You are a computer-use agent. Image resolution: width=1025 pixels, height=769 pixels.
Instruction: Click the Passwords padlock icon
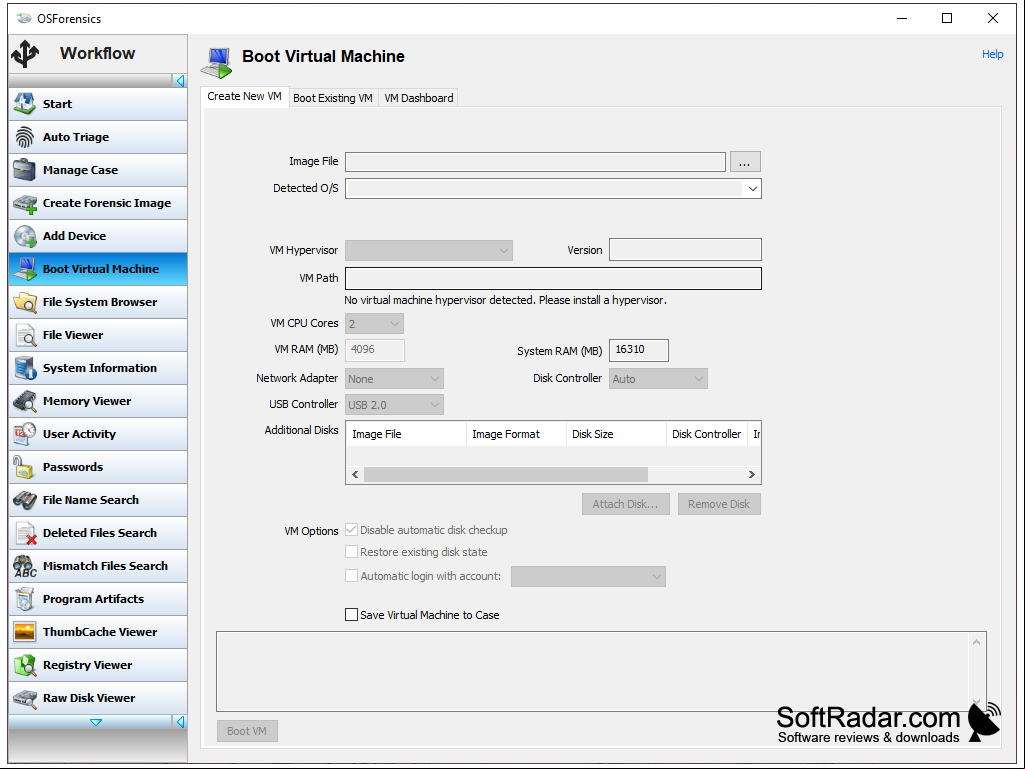[25, 467]
